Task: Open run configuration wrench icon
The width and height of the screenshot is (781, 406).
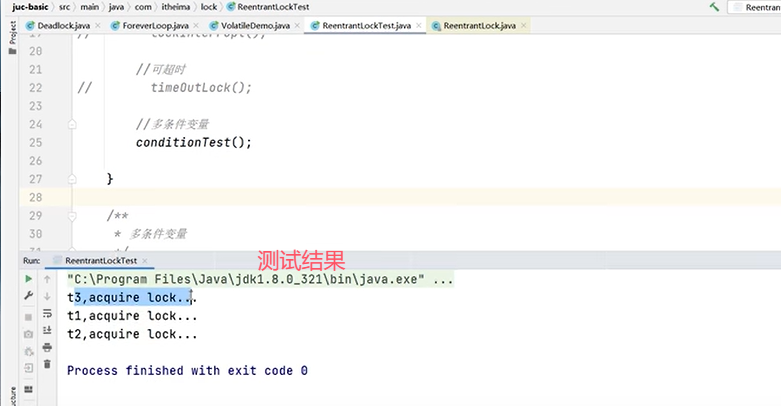Action: pos(28,296)
